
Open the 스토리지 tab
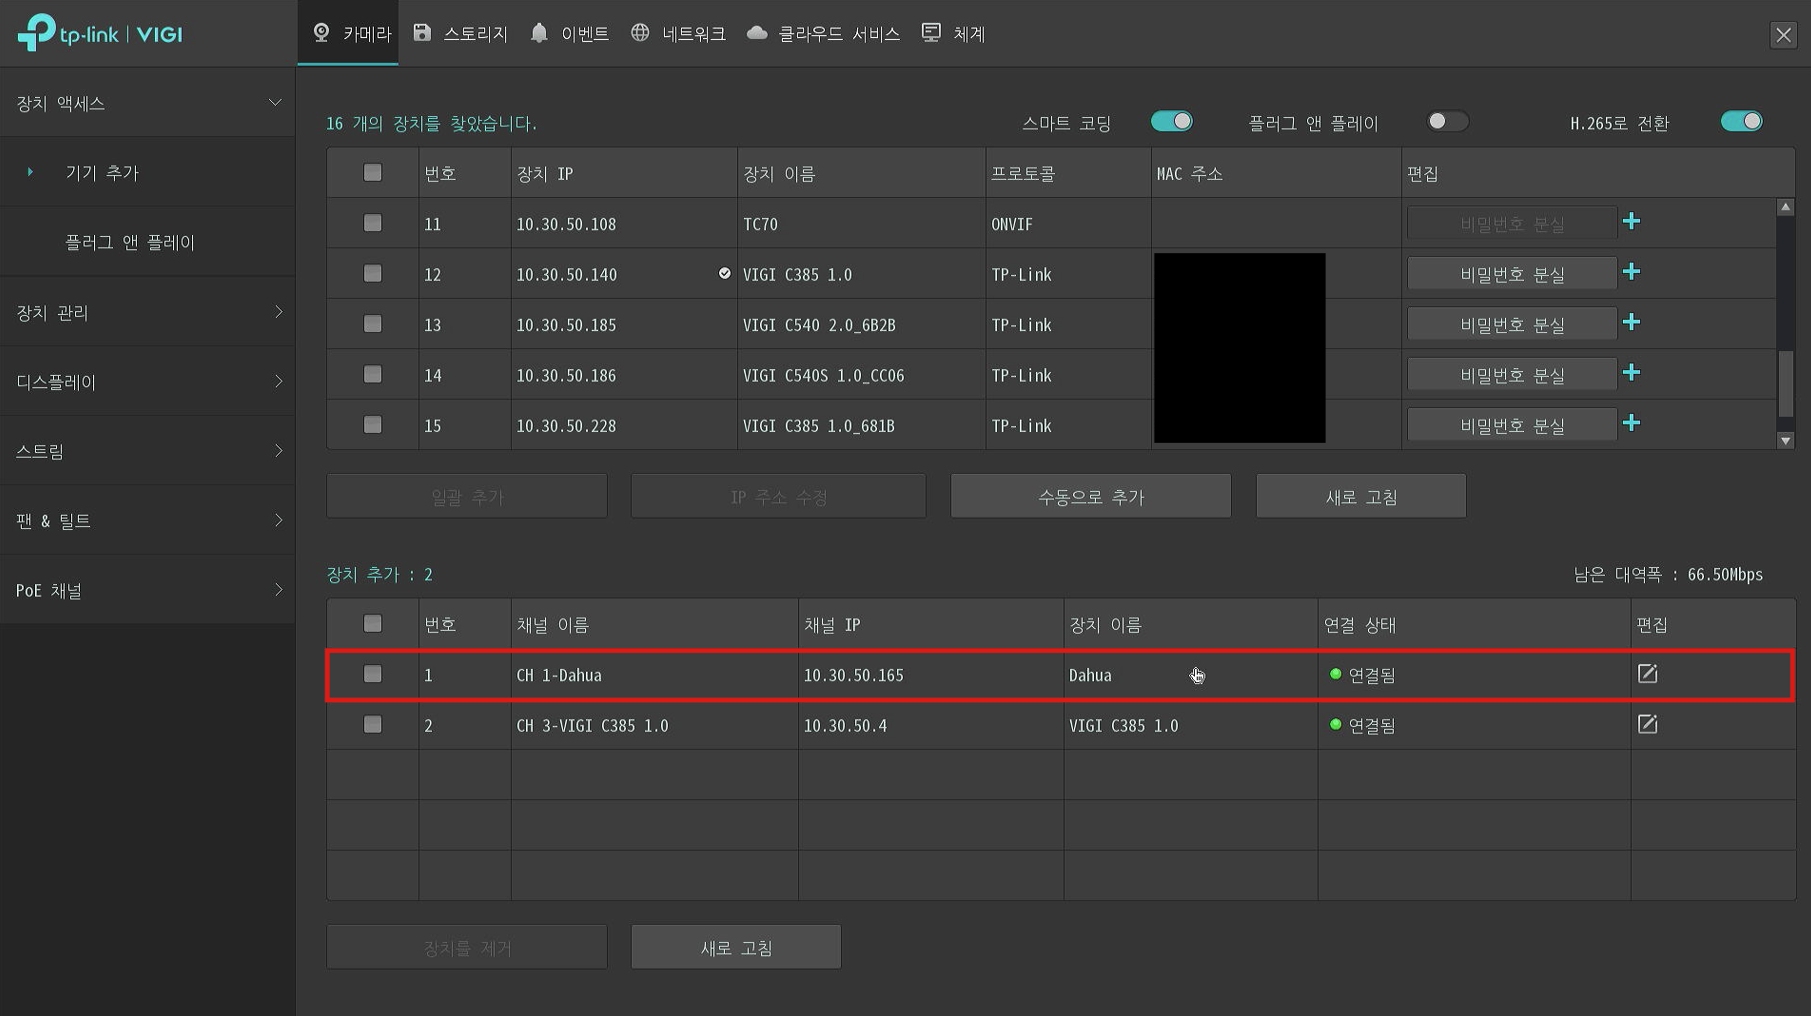pyautogui.click(x=460, y=33)
